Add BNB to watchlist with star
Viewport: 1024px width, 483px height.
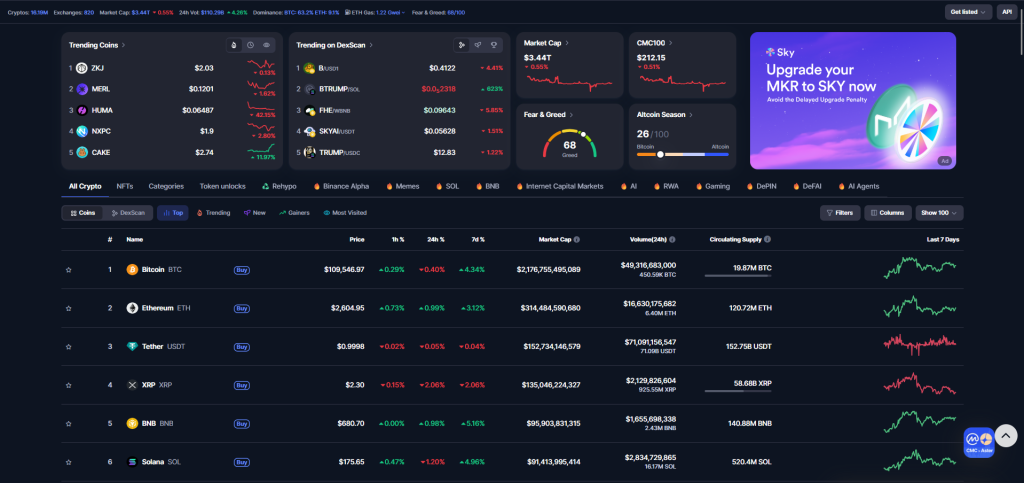69,424
